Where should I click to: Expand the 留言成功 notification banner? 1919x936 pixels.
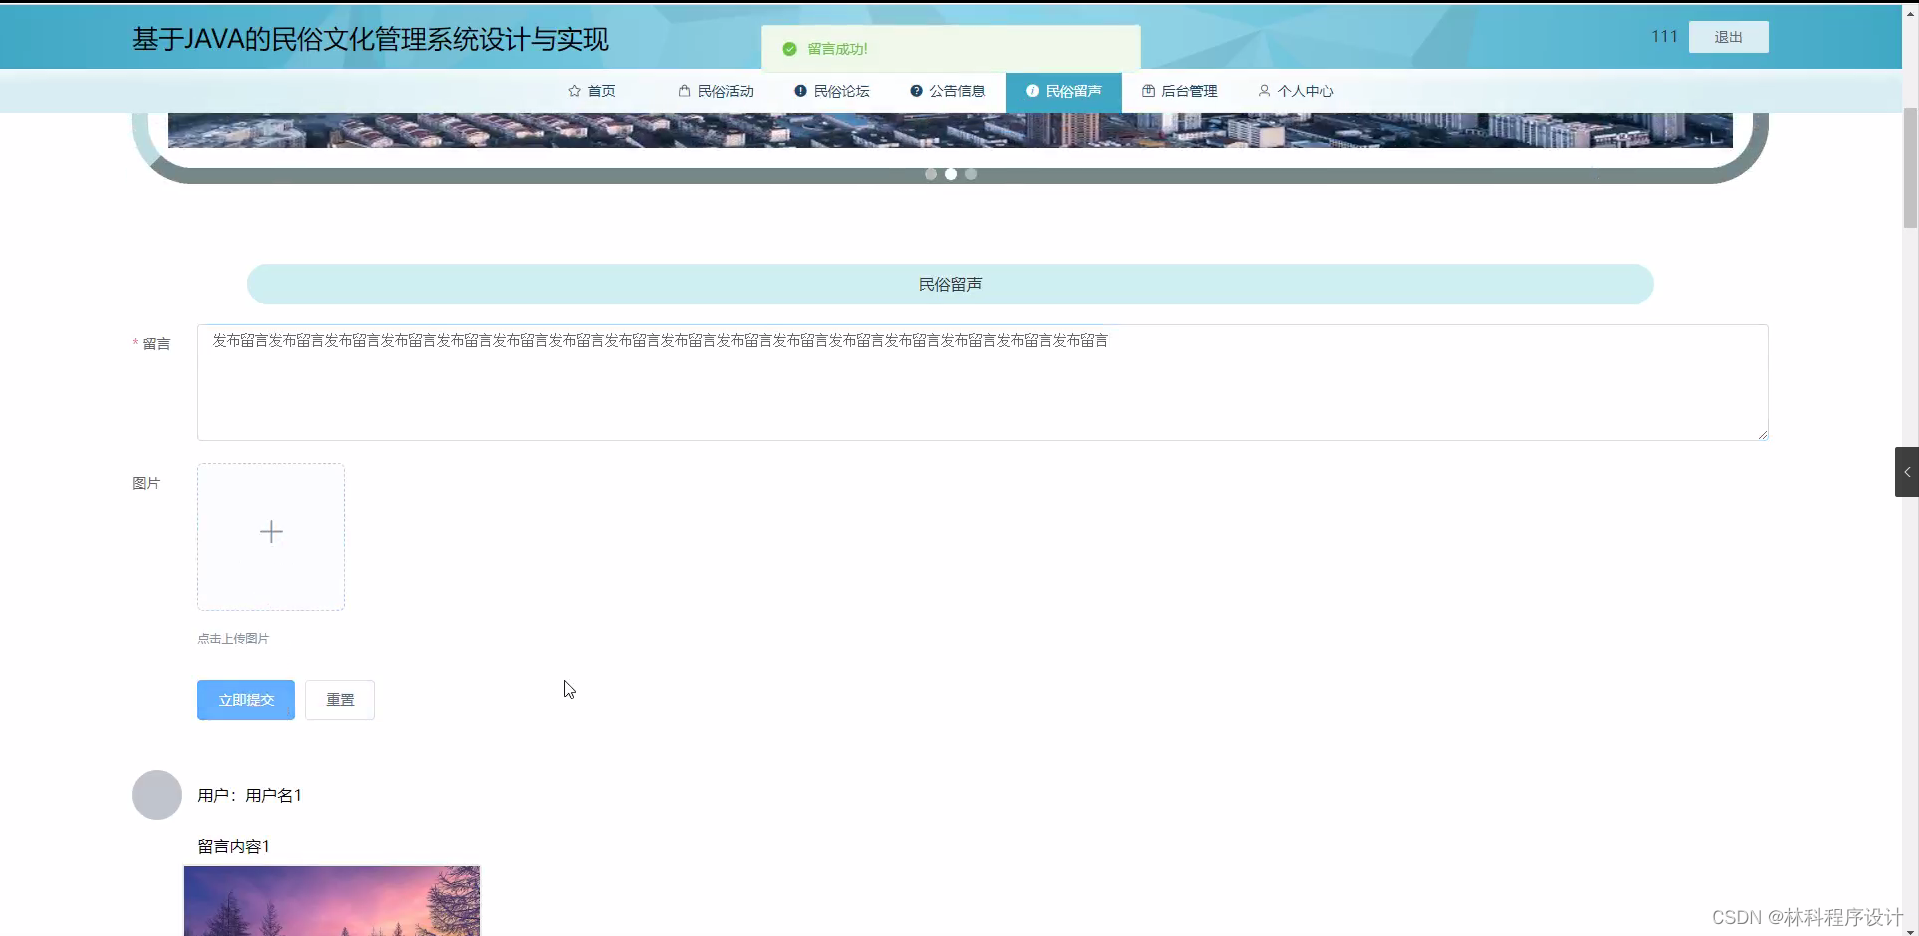(x=951, y=48)
